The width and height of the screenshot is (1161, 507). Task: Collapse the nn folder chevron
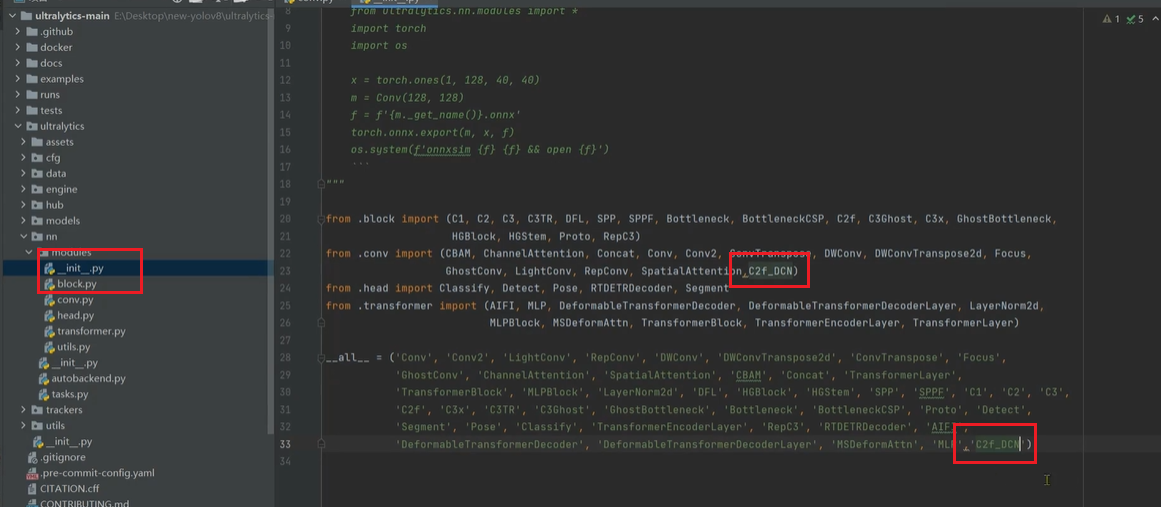click(x=24, y=236)
